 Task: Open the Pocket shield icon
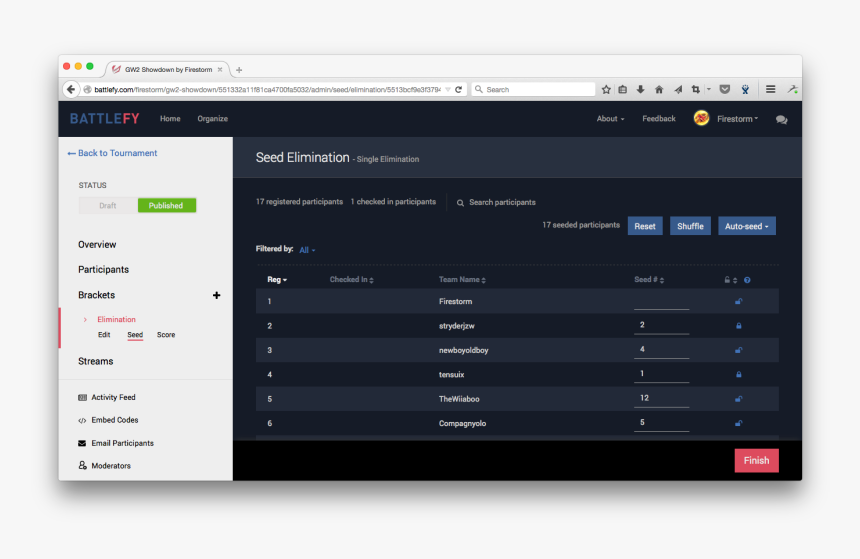(725, 89)
